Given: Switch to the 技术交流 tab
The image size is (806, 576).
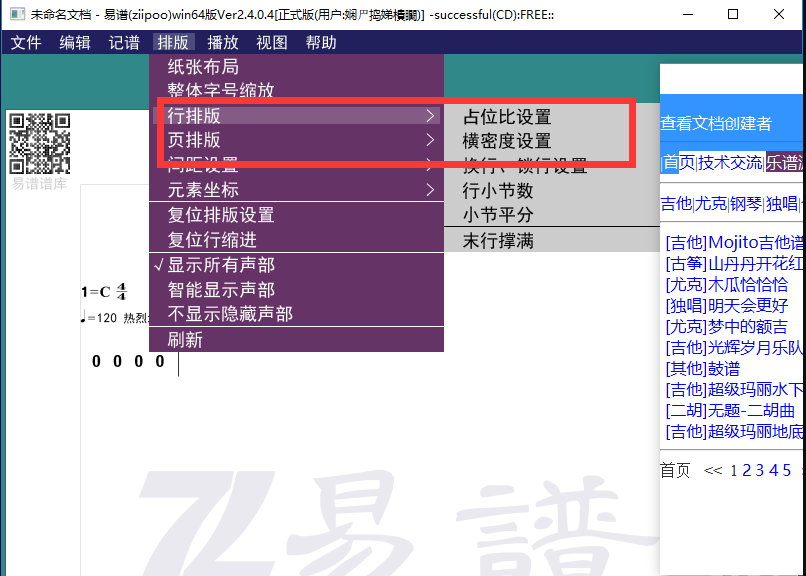Looking at the screenshot, I should pos(730,163).
